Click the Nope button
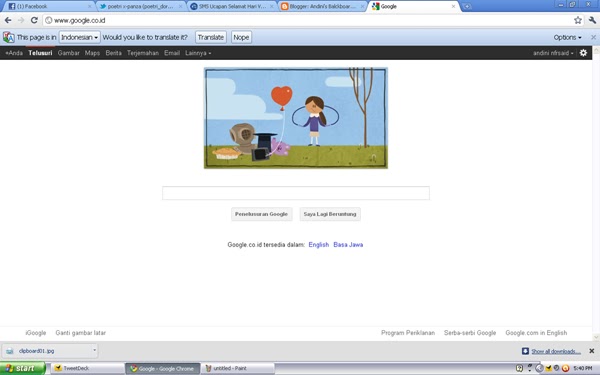The height and width of the screenshot is (375, 600). pos(241,37)
